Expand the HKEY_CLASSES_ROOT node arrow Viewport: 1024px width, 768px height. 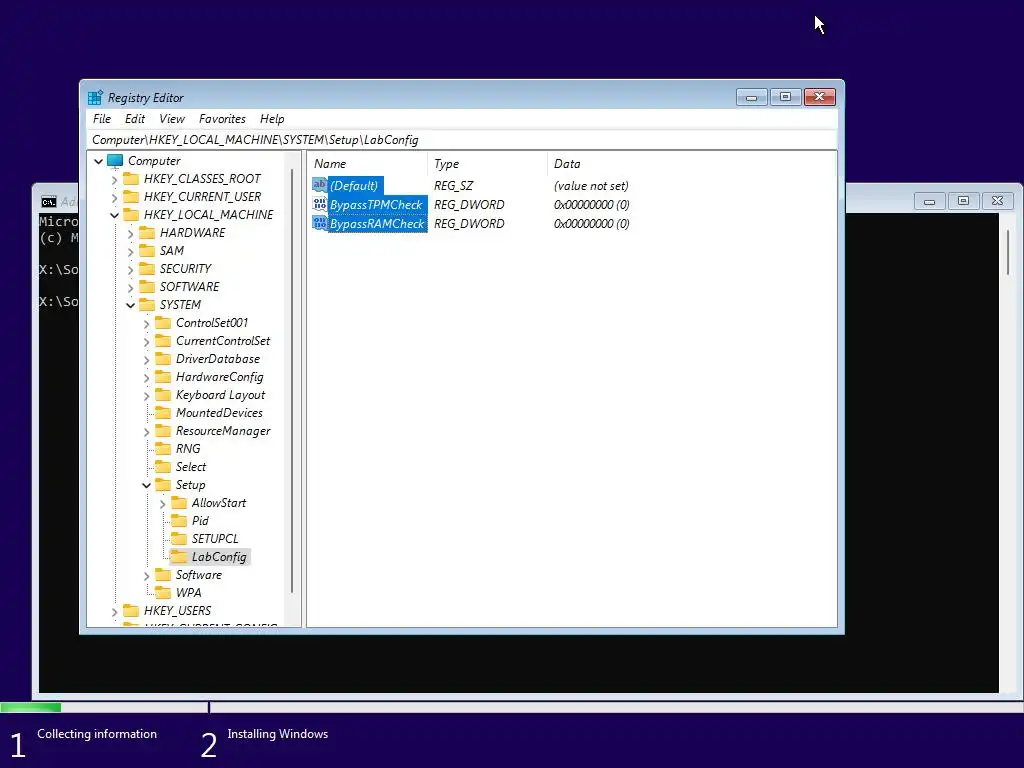tap(114, 179)
